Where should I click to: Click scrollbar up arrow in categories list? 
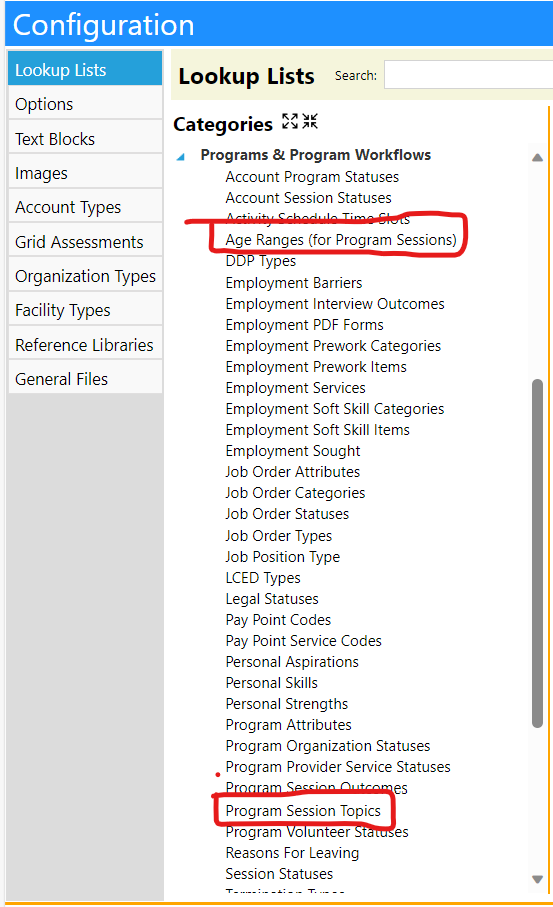(537, 157)
